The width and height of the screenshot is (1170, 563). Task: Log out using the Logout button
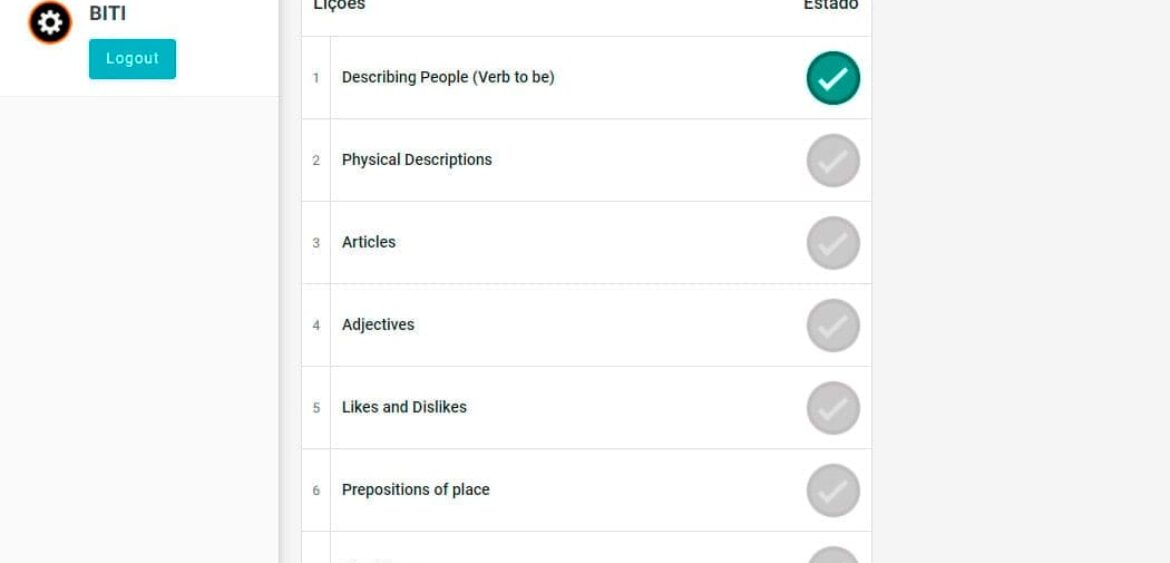pyautogui.click(x=132, y=59)
